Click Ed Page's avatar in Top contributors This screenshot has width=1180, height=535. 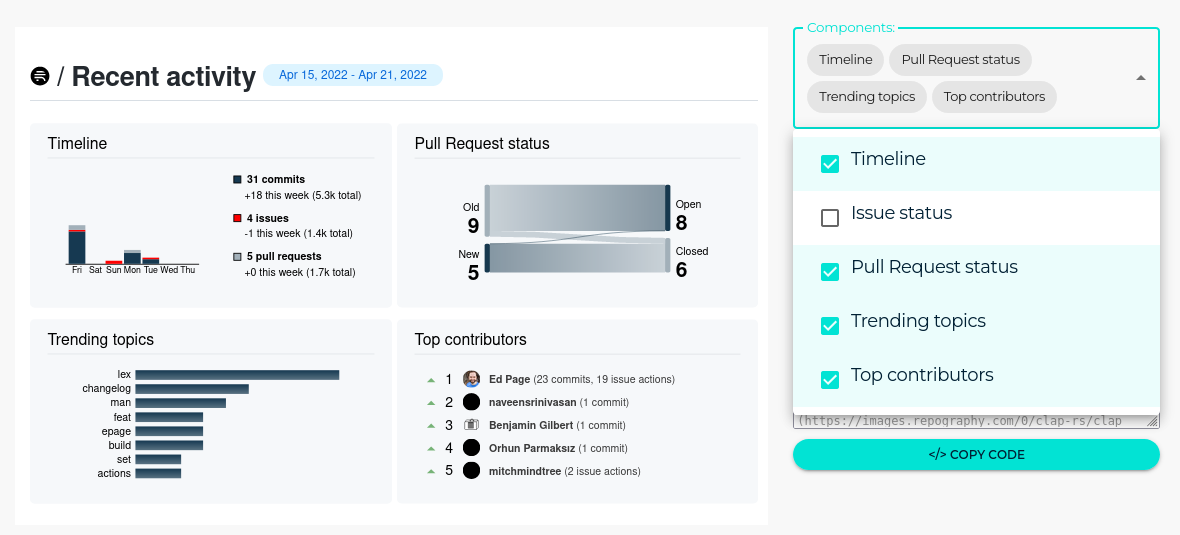point(471,380)
